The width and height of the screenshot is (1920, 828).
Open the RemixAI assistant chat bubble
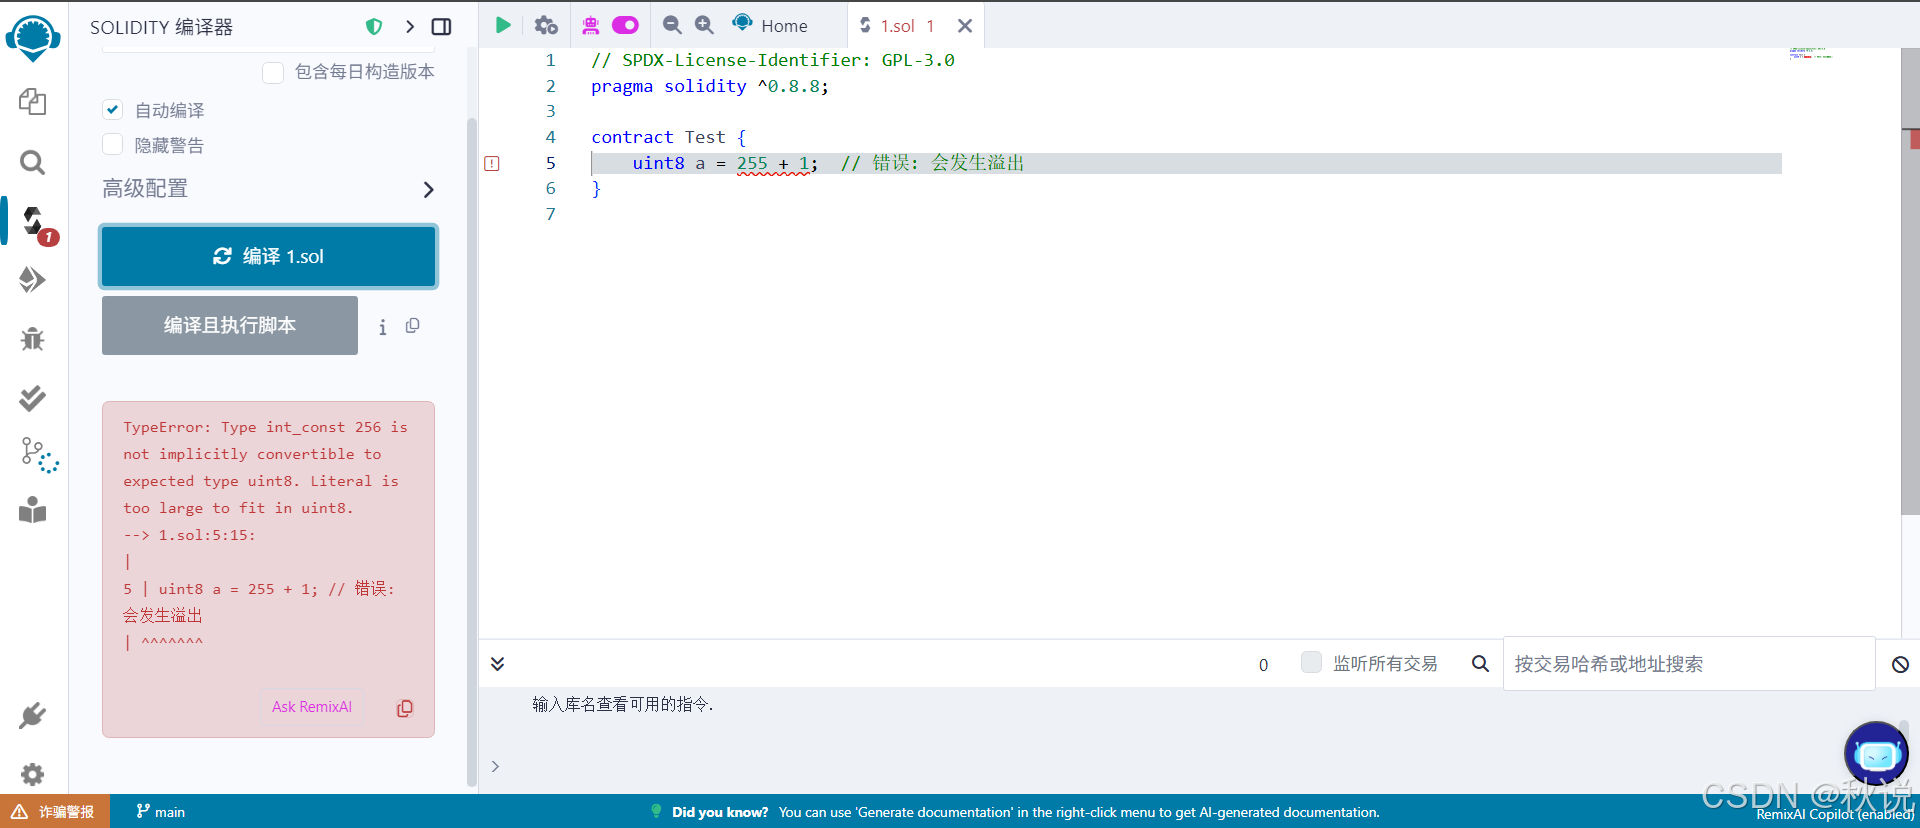tap(1876, 753)
